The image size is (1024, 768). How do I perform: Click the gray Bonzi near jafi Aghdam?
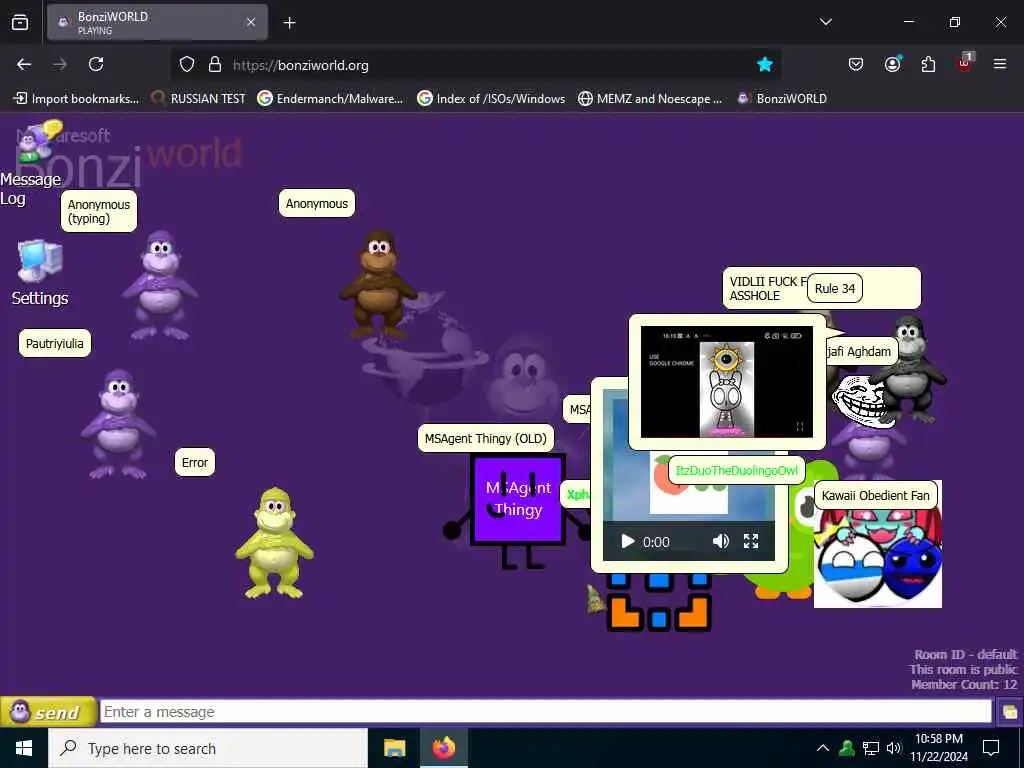coord(908,368)
